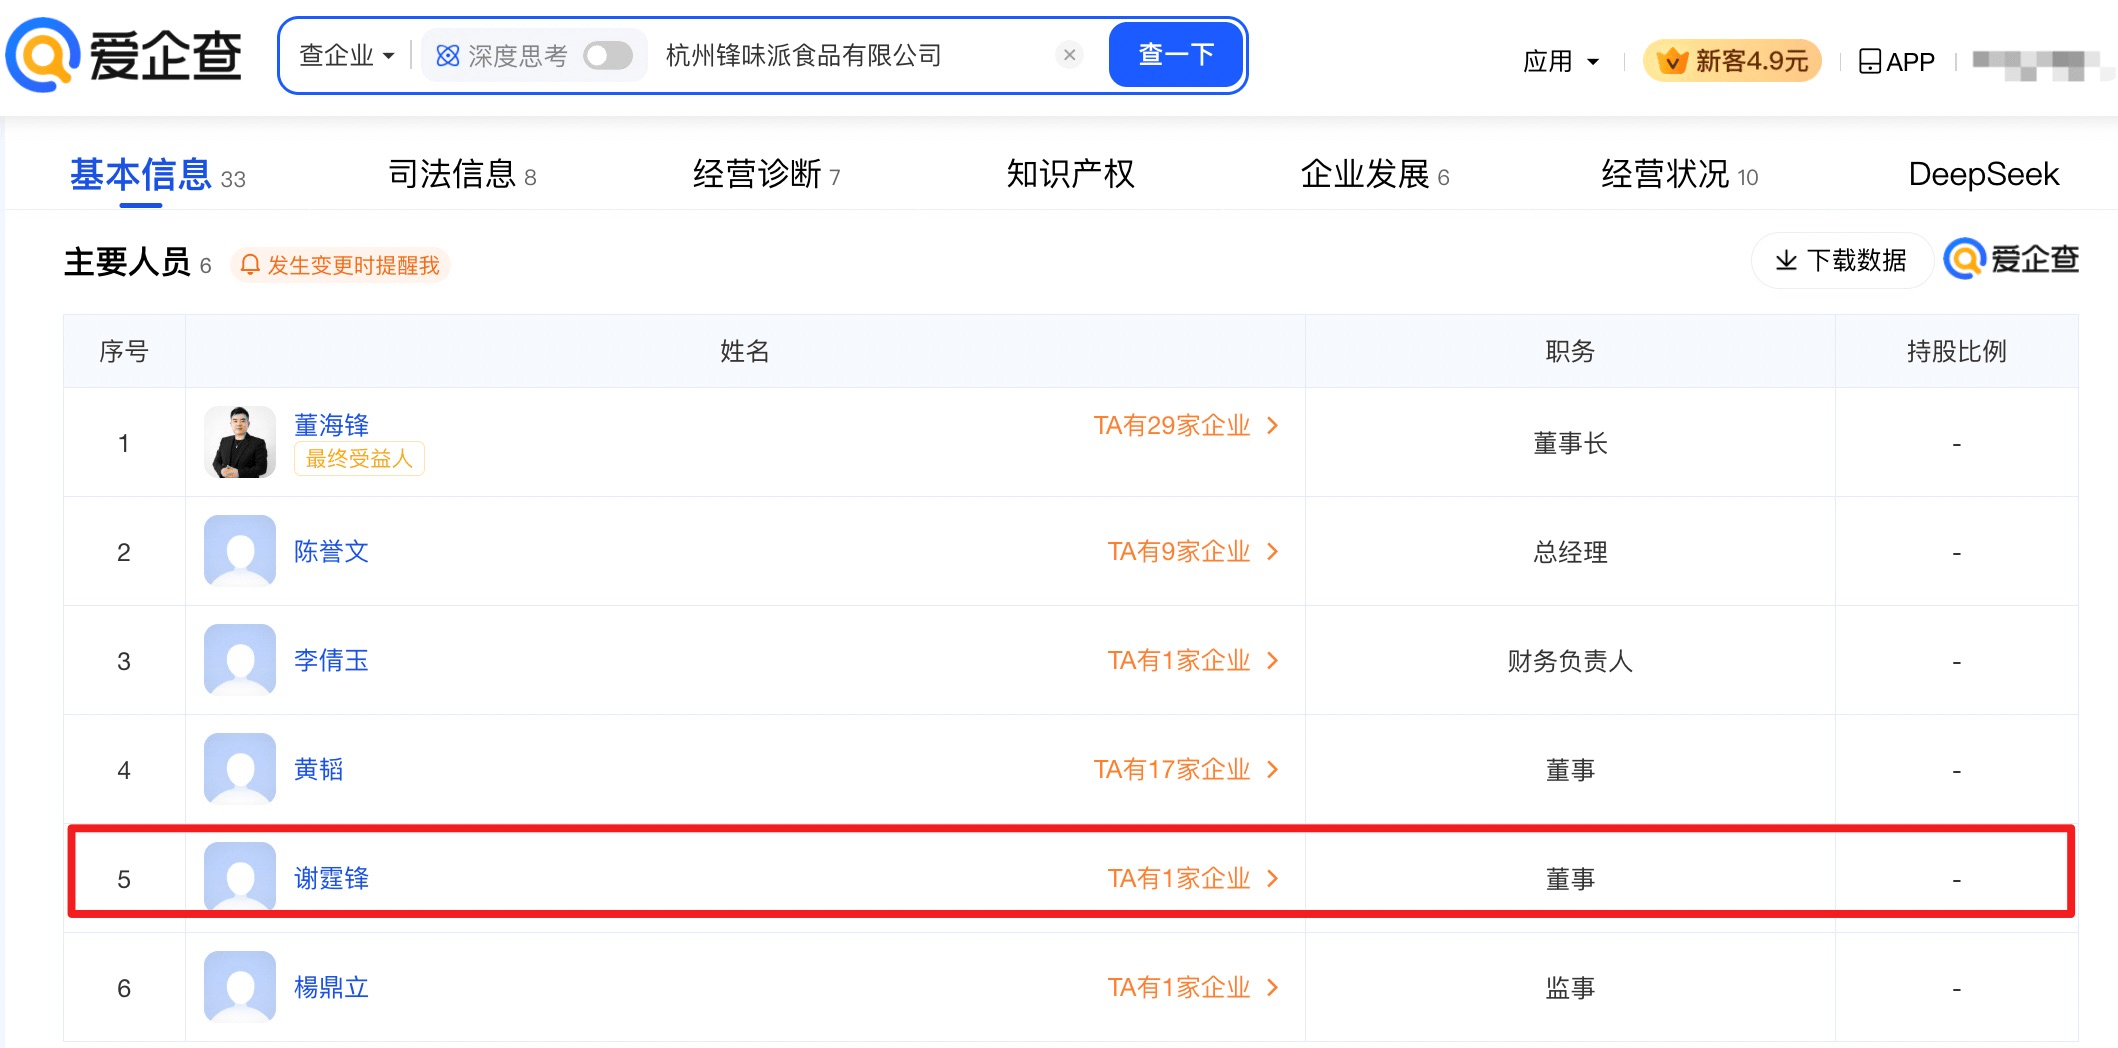Viewport: 2118px width, 1048px height.
Task: Click the 序号 column header
Action: pyautogui.click(x=124, y=351)
